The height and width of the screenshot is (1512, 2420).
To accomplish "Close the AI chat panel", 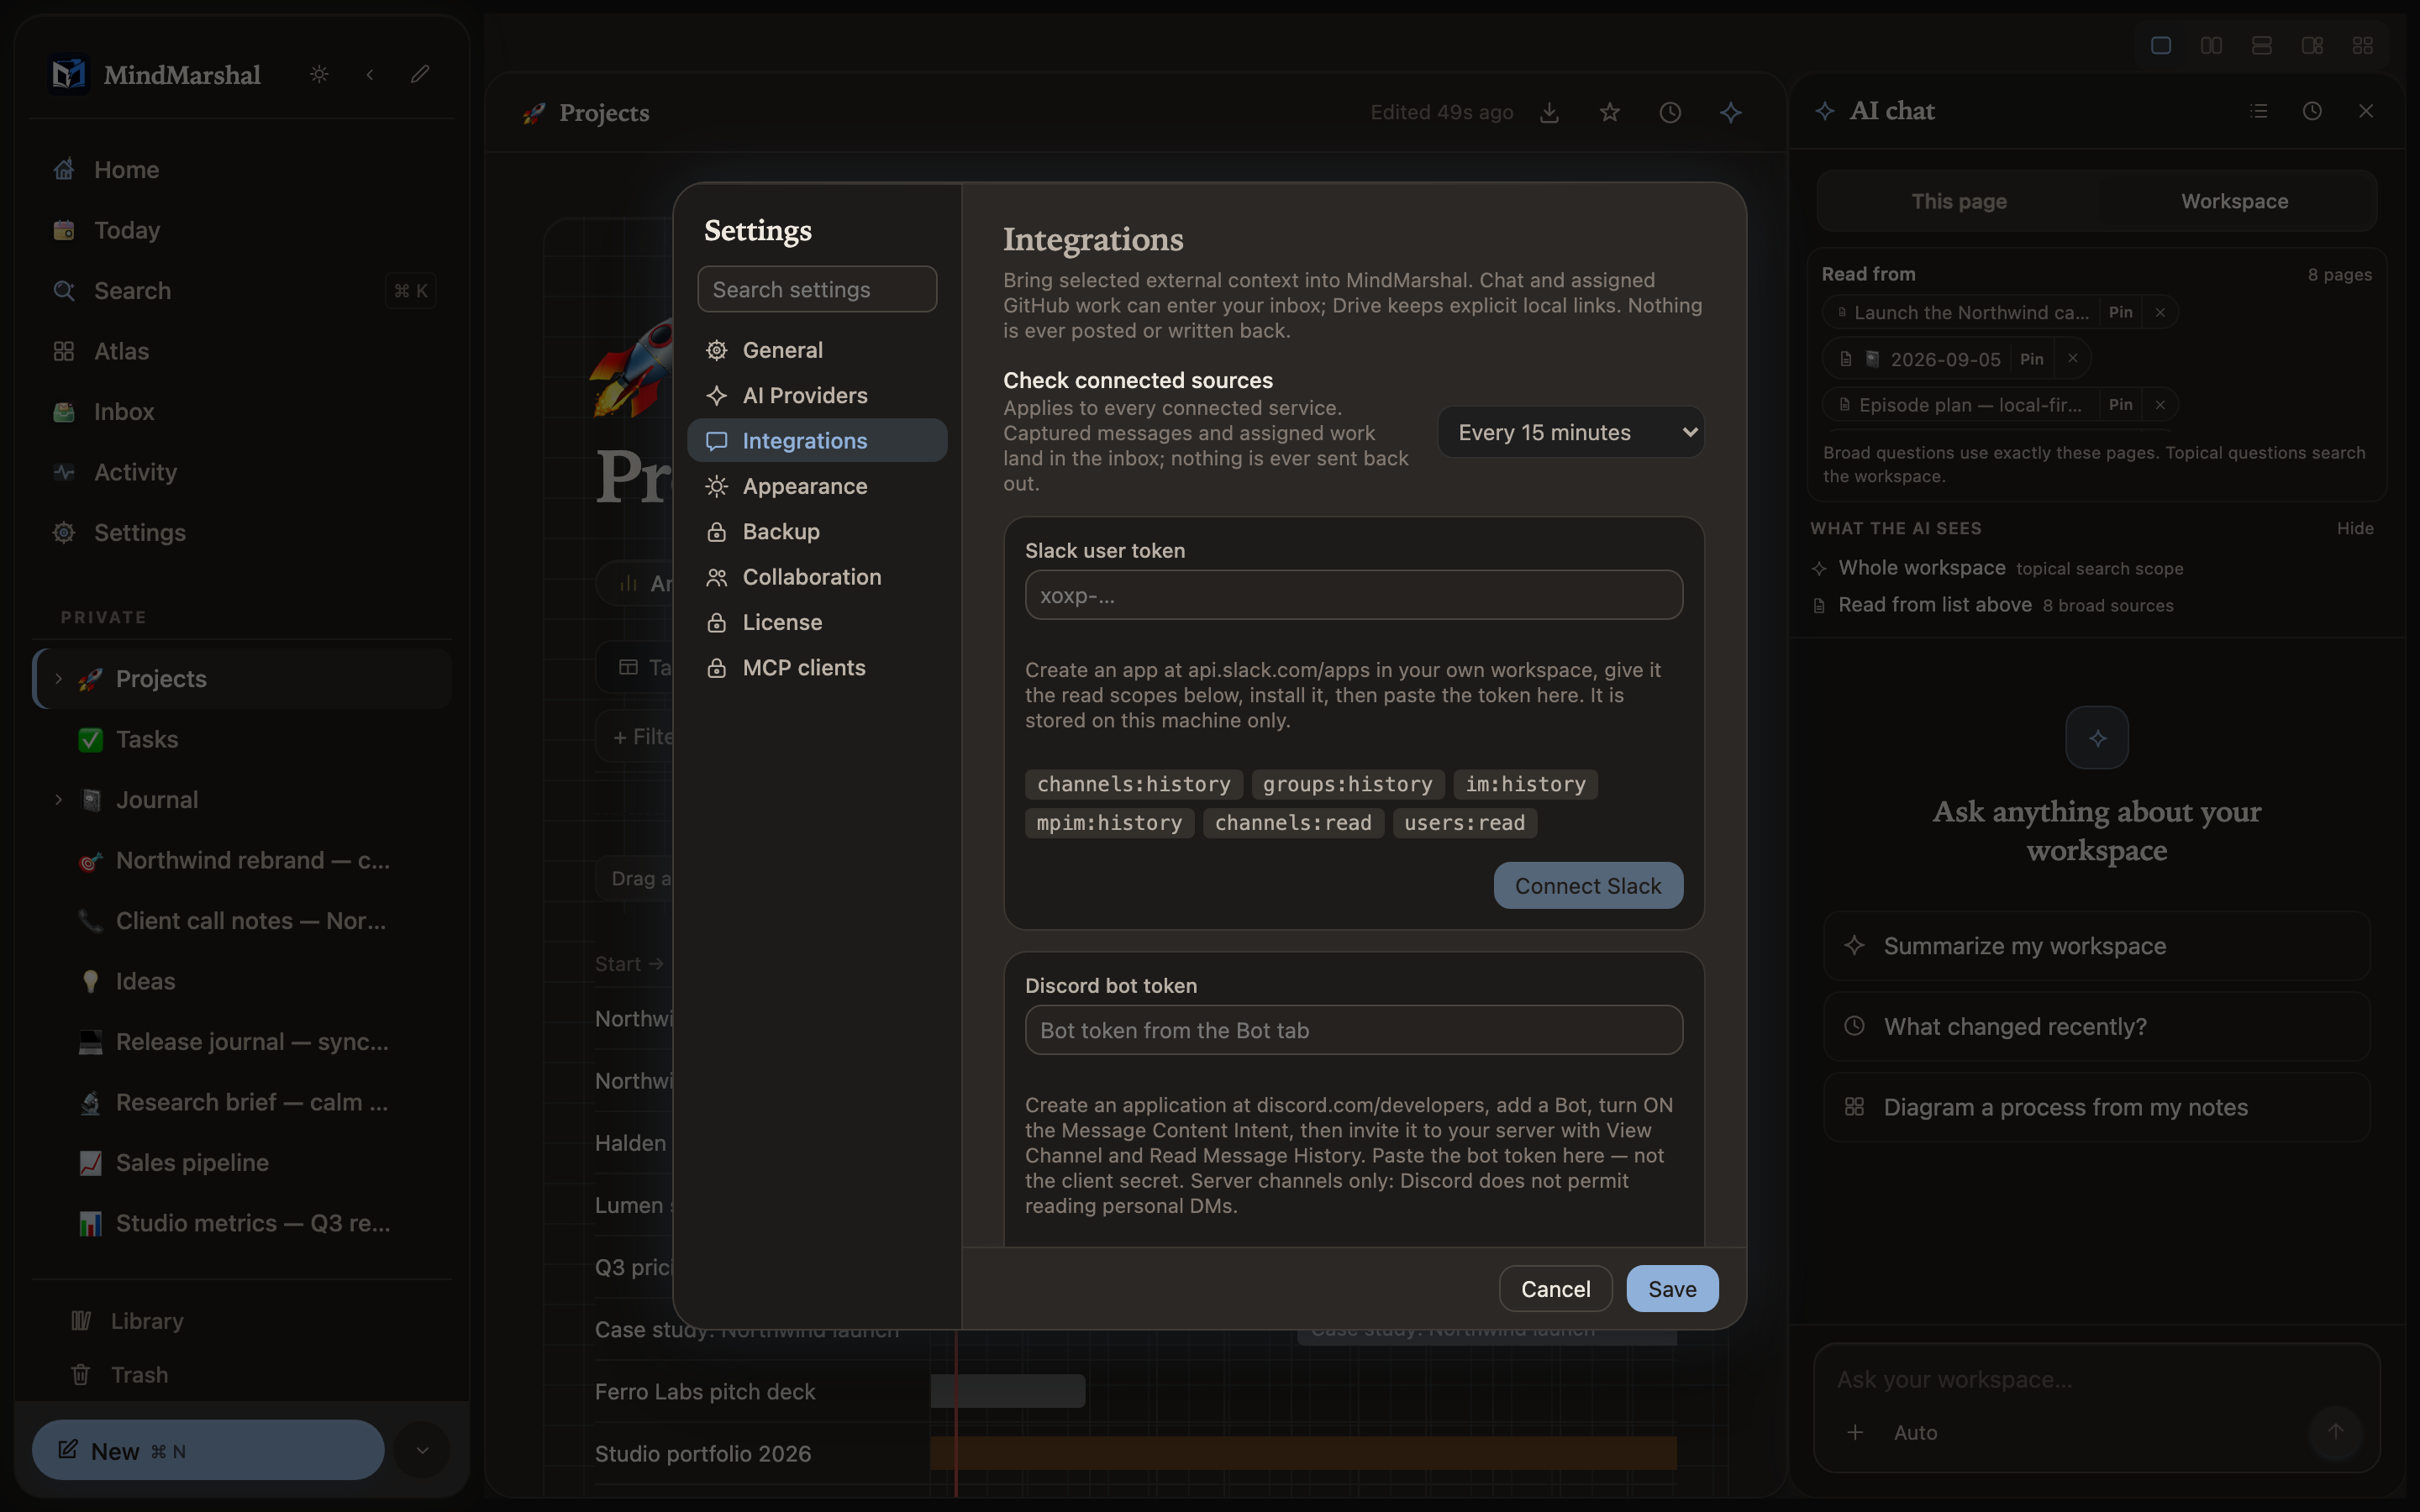I will [2366, 111].
